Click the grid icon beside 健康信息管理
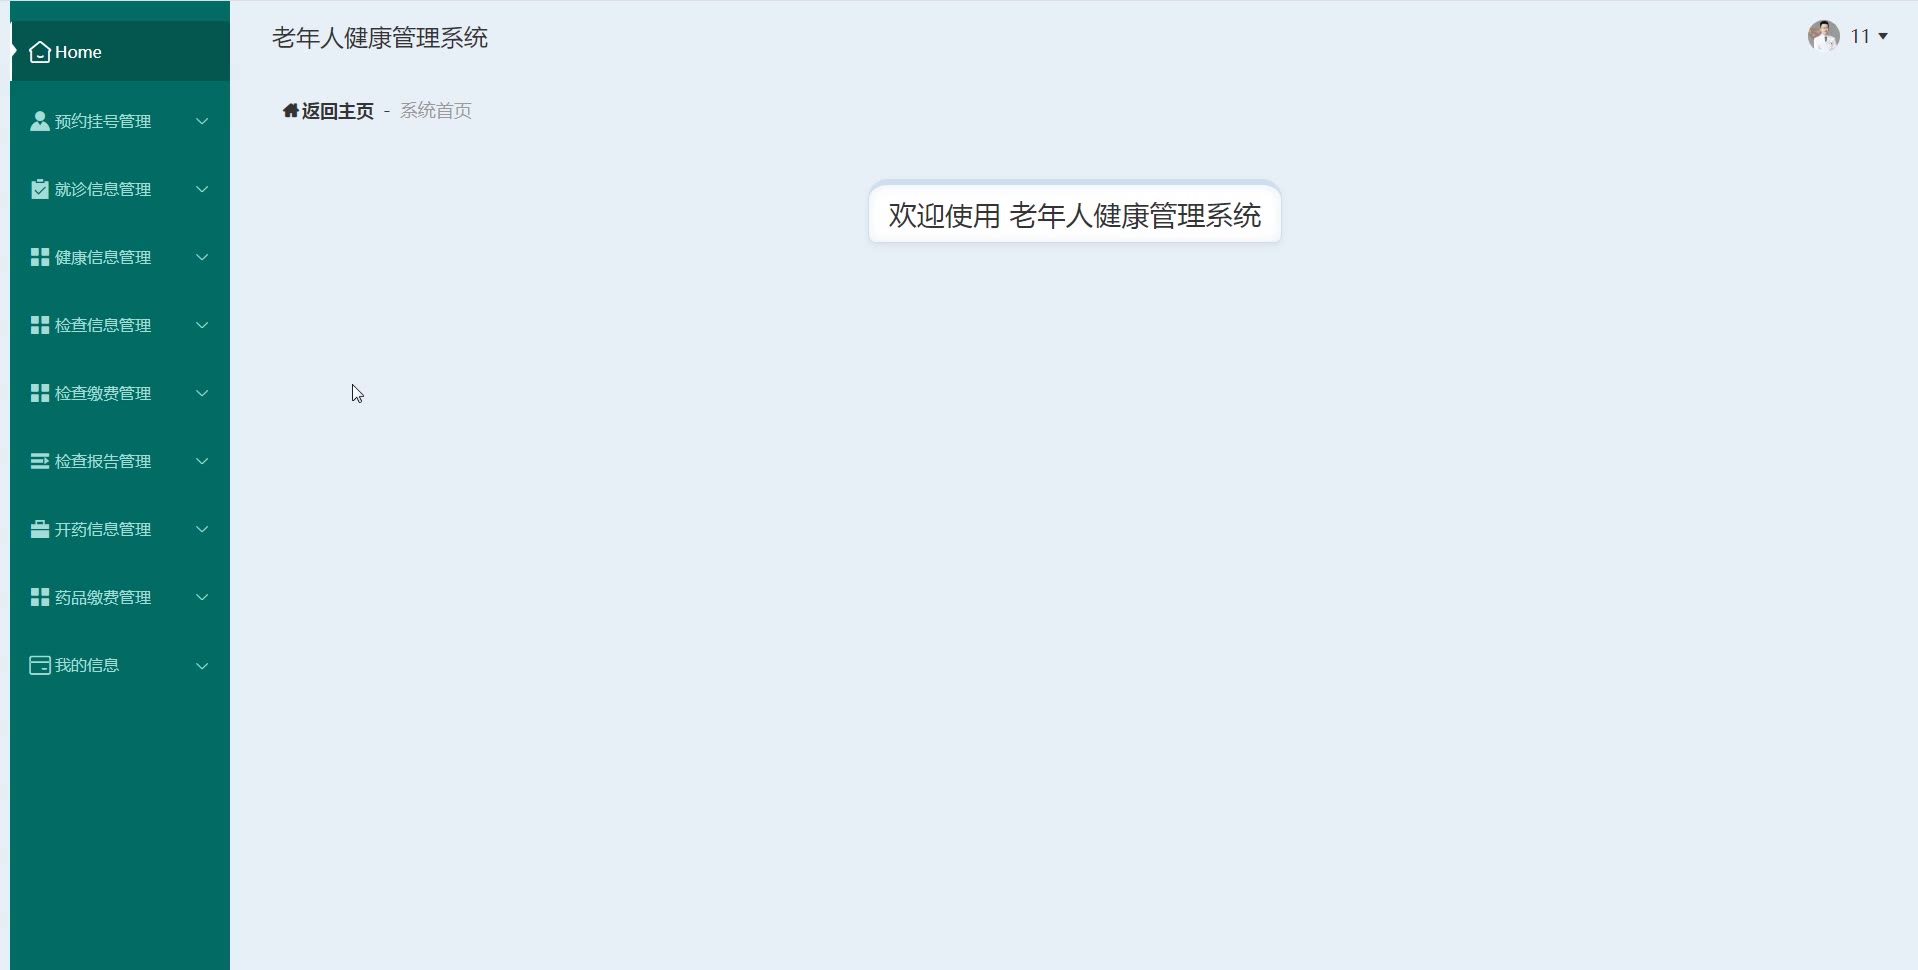This screenshot has height=970, width=1918. pos(40,257)
